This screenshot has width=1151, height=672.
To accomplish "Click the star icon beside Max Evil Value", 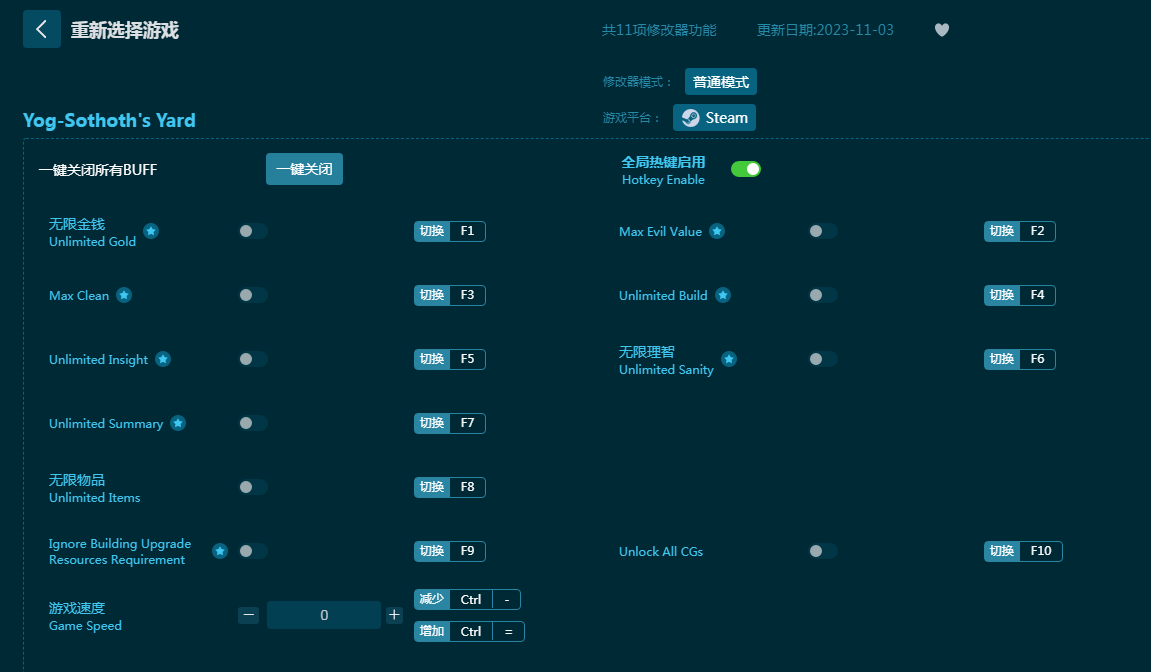I will pyautogui.click(x=717, y=231).
